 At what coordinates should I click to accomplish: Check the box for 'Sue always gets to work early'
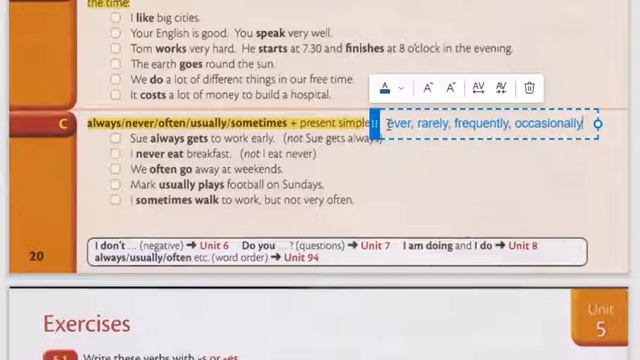pos(116,138)
